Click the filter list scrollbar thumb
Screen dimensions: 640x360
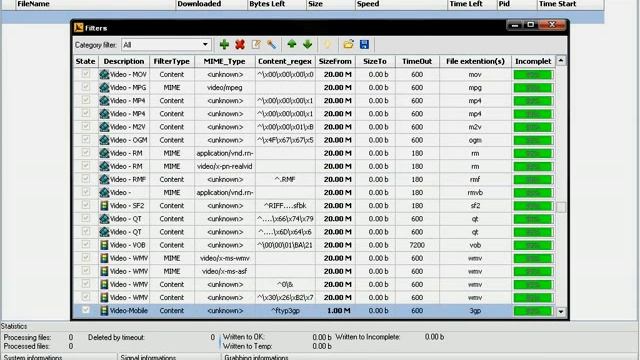[561, 207]
